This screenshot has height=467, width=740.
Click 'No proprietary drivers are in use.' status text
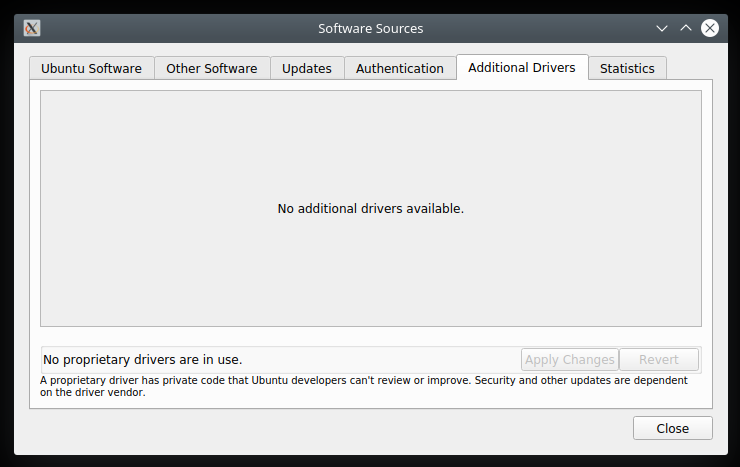coord(142,359)
